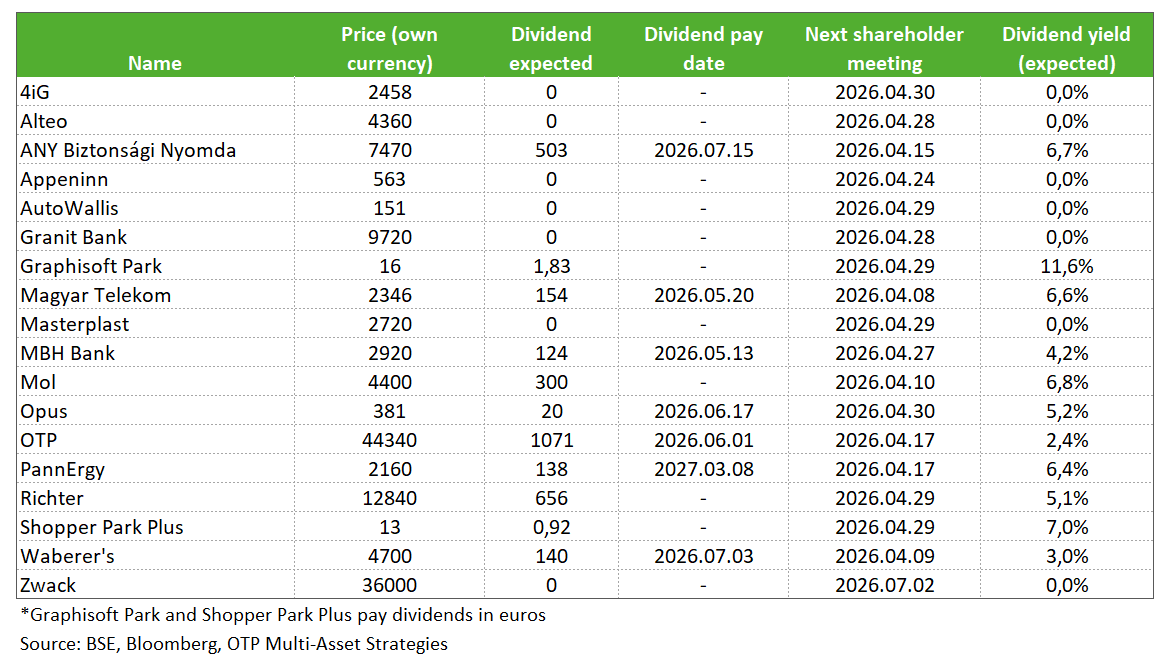The height and width of the screenshot is (657, 1154).
Task: Click the Richter dividend yield 5,1%
Action: 1066,499
